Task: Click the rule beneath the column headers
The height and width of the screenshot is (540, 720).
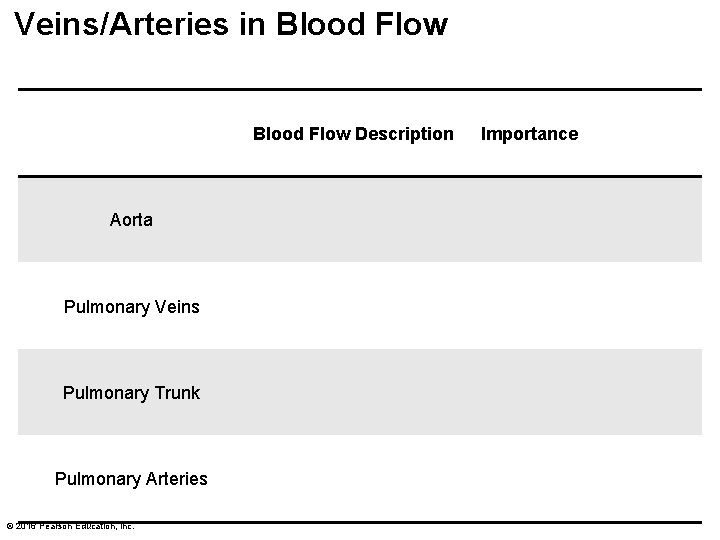Action: (x=360, y=177)
